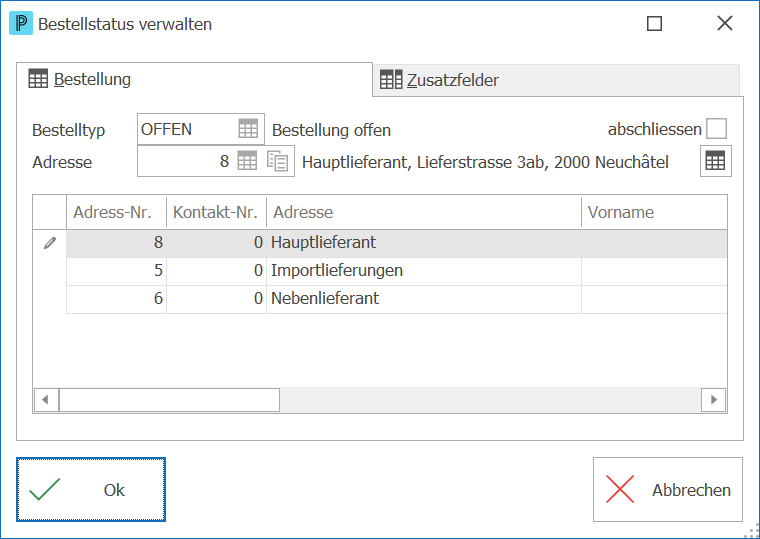Click Adress-Nr. cell with value 5
The width and height of the screenshot is (760, 539).
click(x=116, y=271)
